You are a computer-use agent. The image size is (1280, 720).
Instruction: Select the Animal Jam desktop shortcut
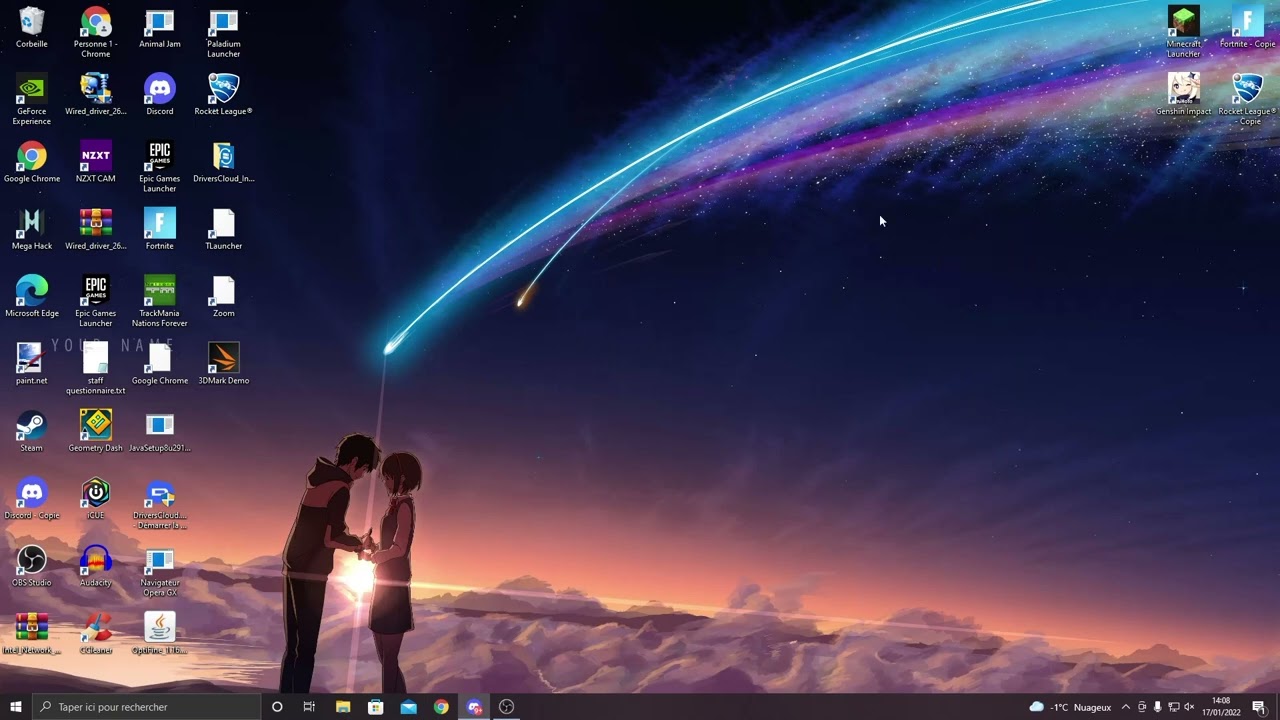159,28
